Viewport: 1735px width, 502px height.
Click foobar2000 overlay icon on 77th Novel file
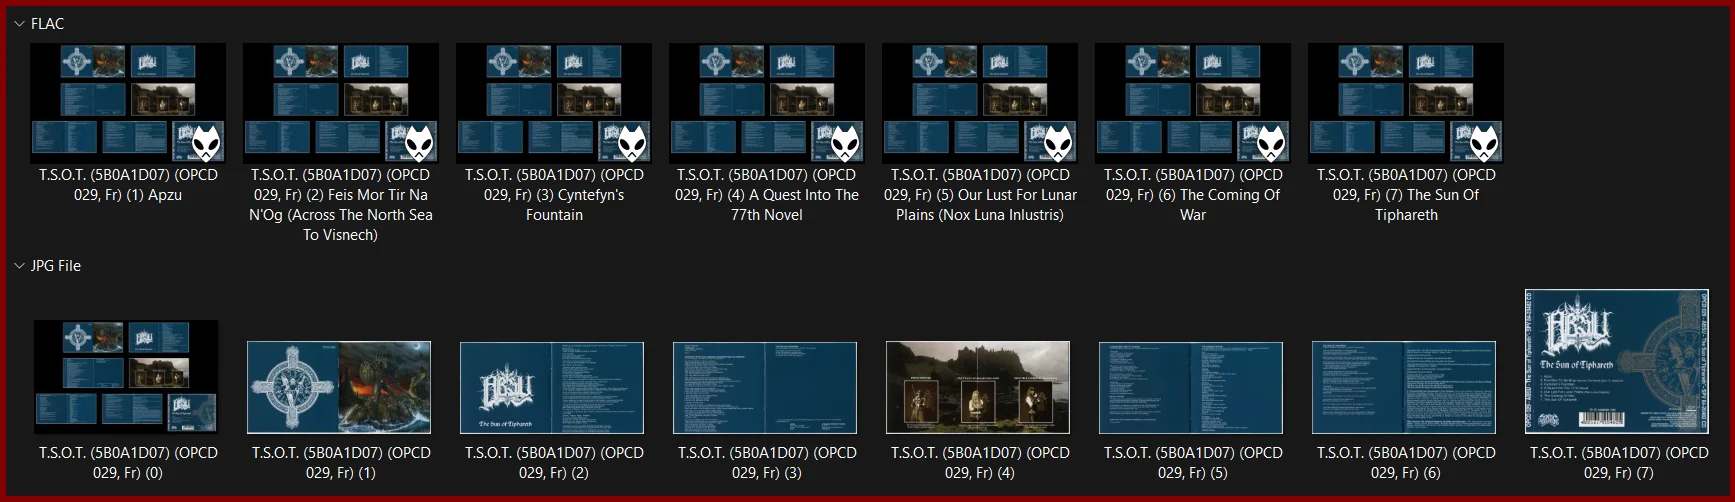pyautogui.click(x=845, y=144)
